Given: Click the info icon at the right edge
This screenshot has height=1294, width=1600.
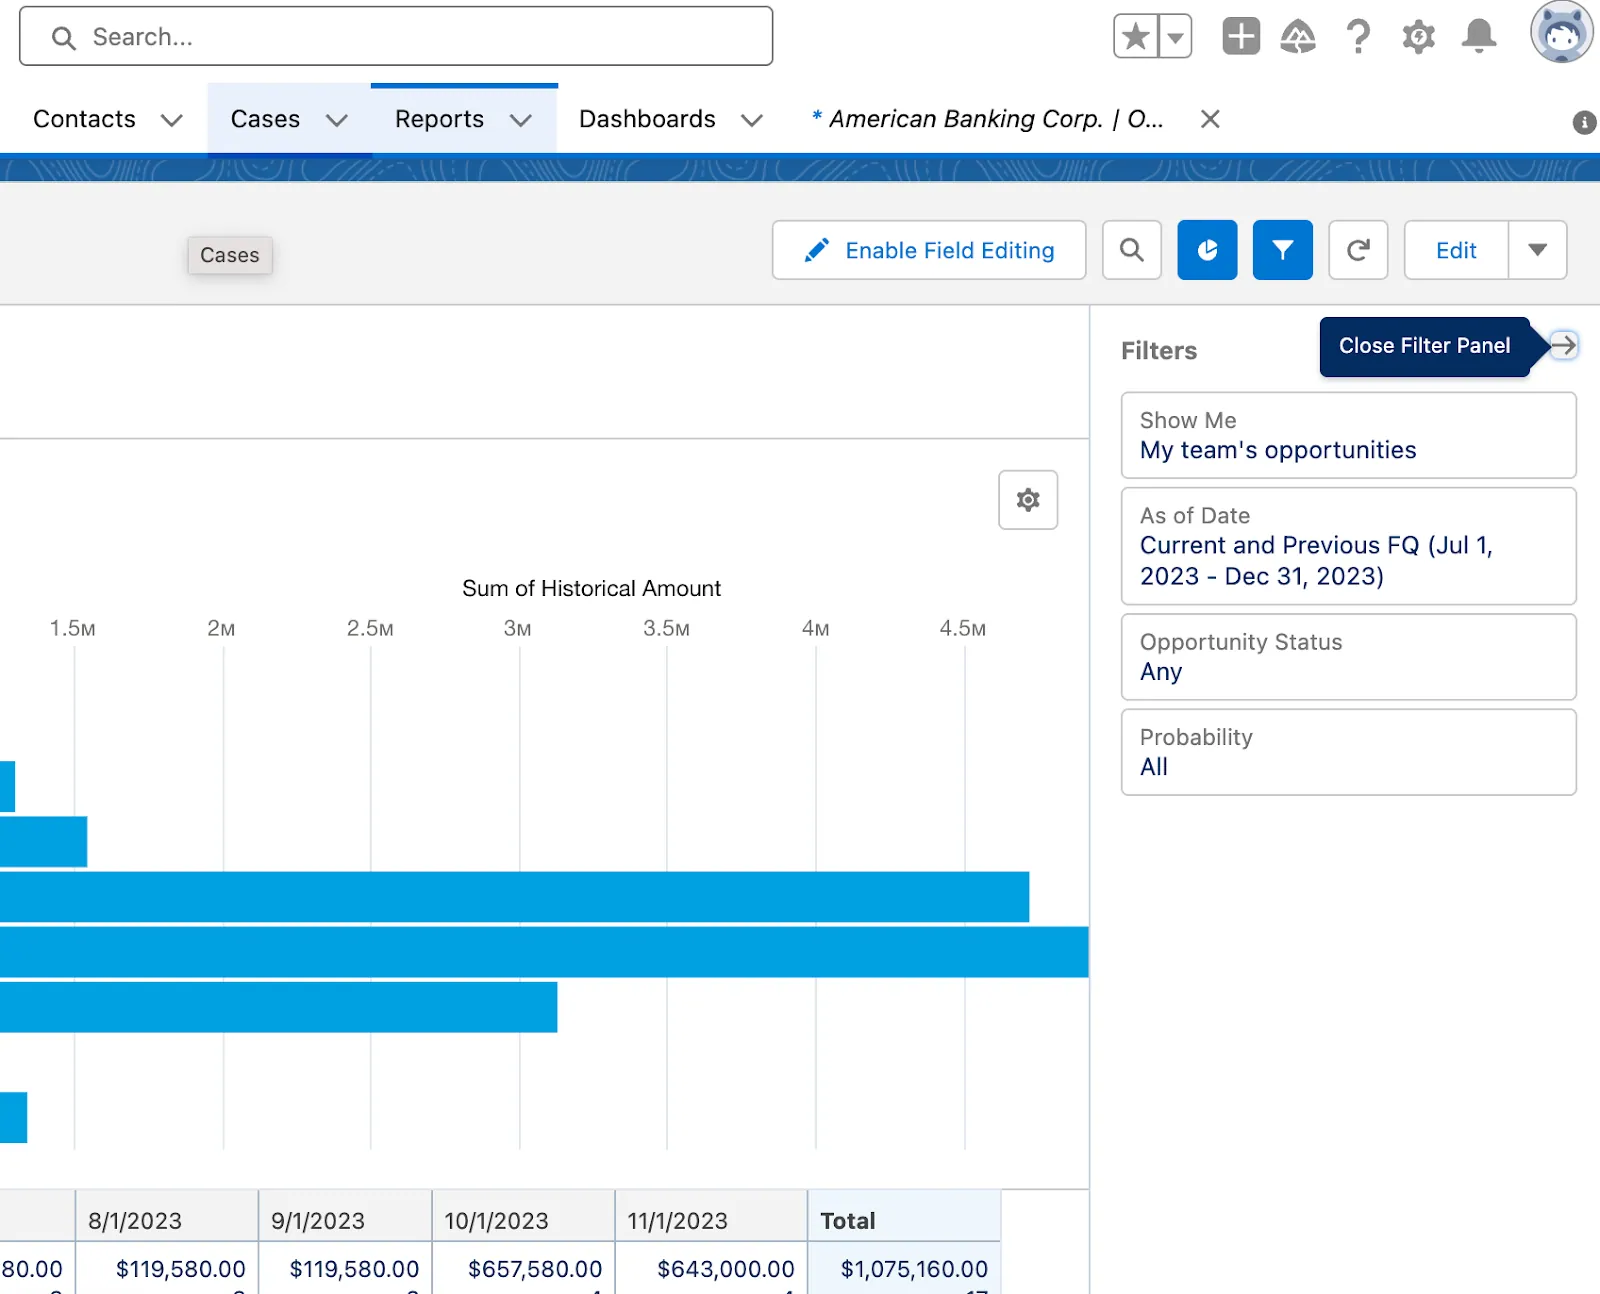Looking at the screenshot, I should pos(1584,122).
